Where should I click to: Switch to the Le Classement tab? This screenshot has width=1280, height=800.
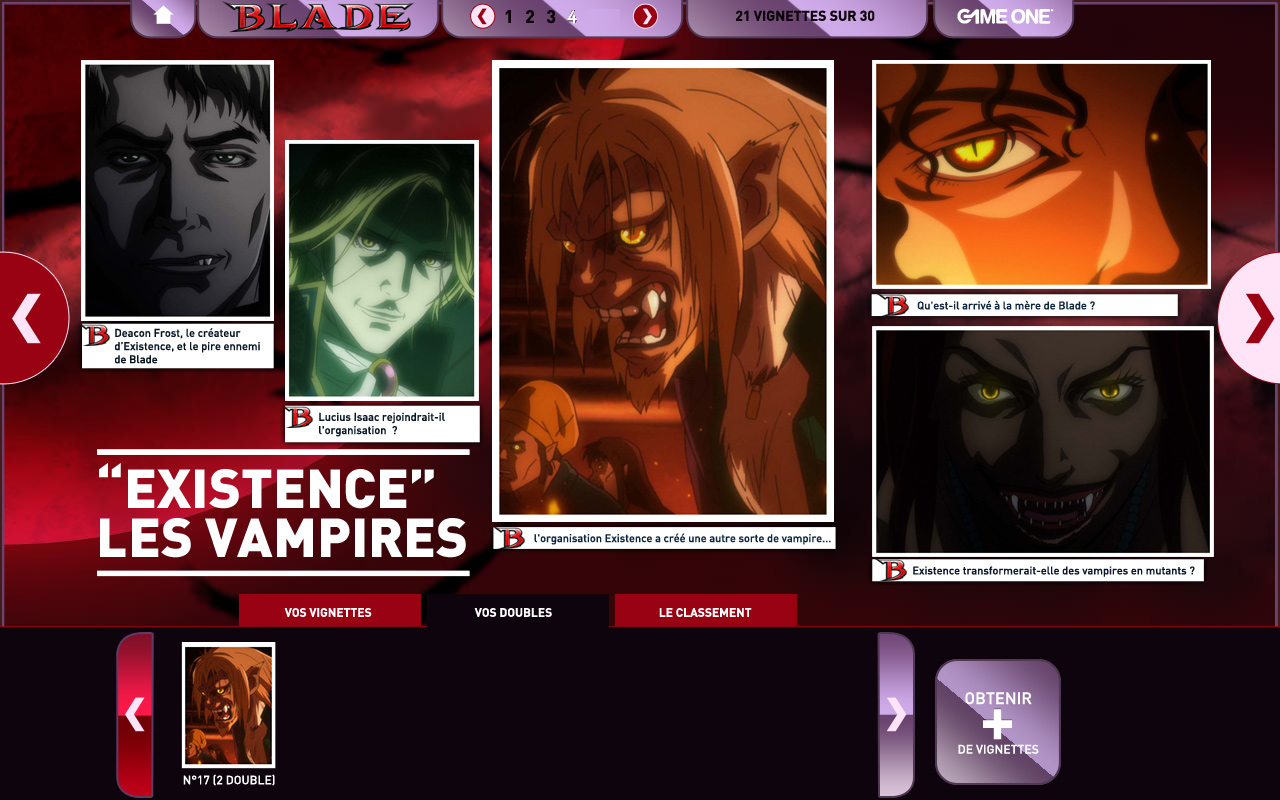[705, 612]
